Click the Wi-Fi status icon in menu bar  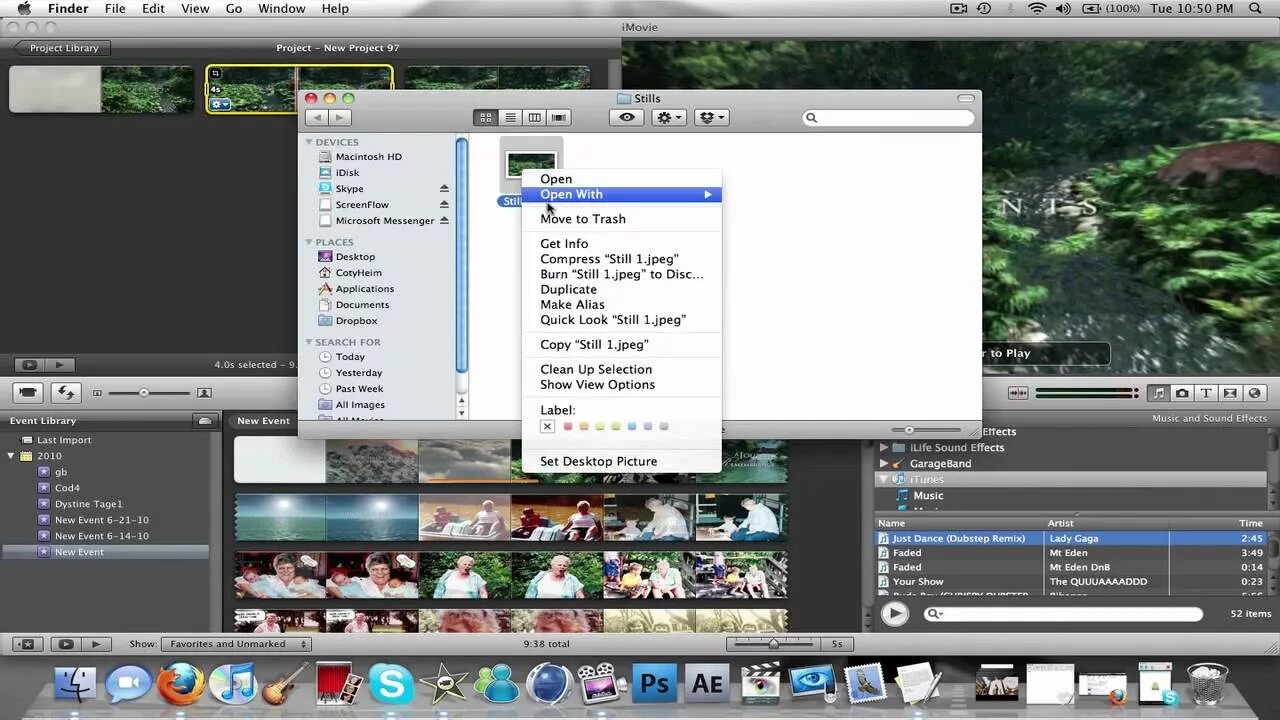point(1037,8)
